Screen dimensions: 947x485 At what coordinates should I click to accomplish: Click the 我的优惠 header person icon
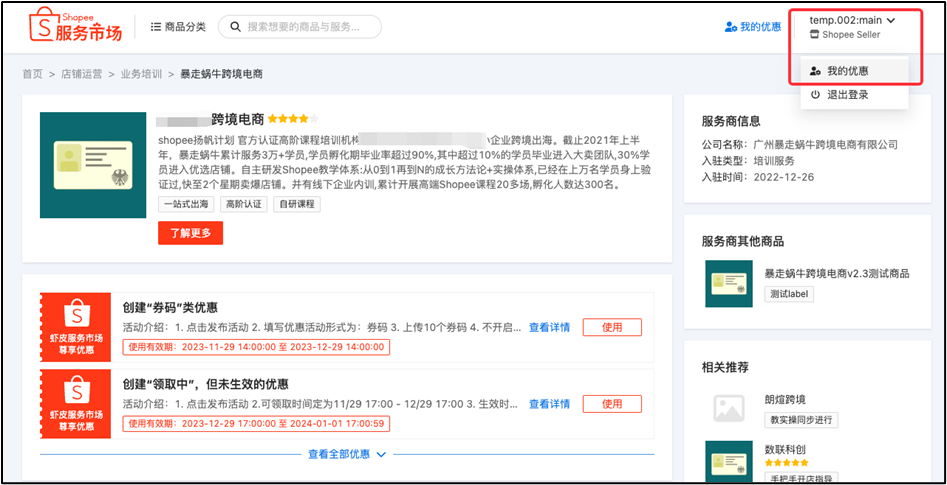tap(731, 27)
